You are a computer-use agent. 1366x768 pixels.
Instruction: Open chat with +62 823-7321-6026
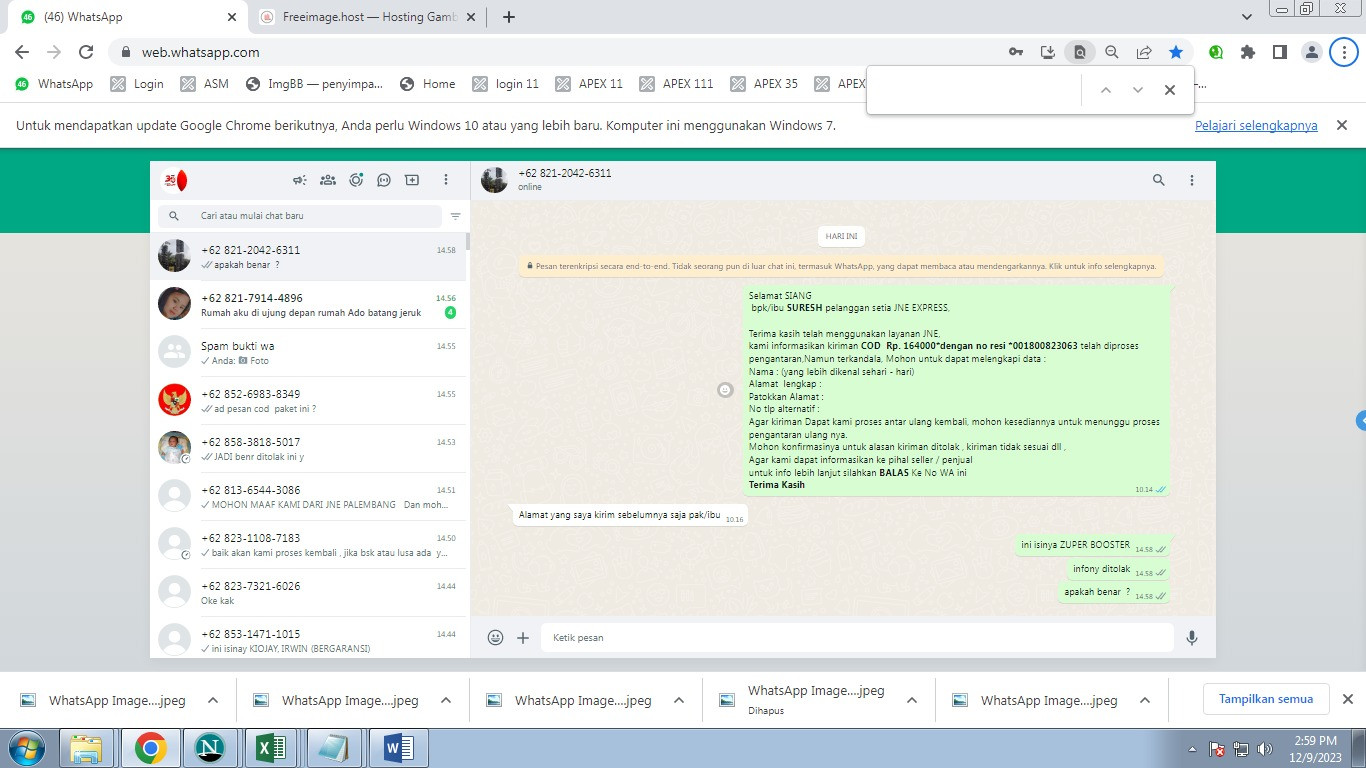[308, 593]
